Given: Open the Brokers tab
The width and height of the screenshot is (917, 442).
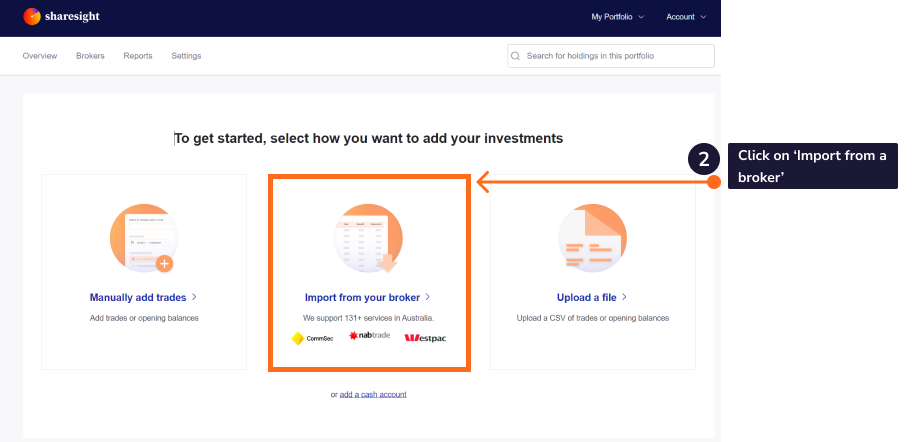Looking at the screenshot, I should pyautogui.click(x=90, y=56).
